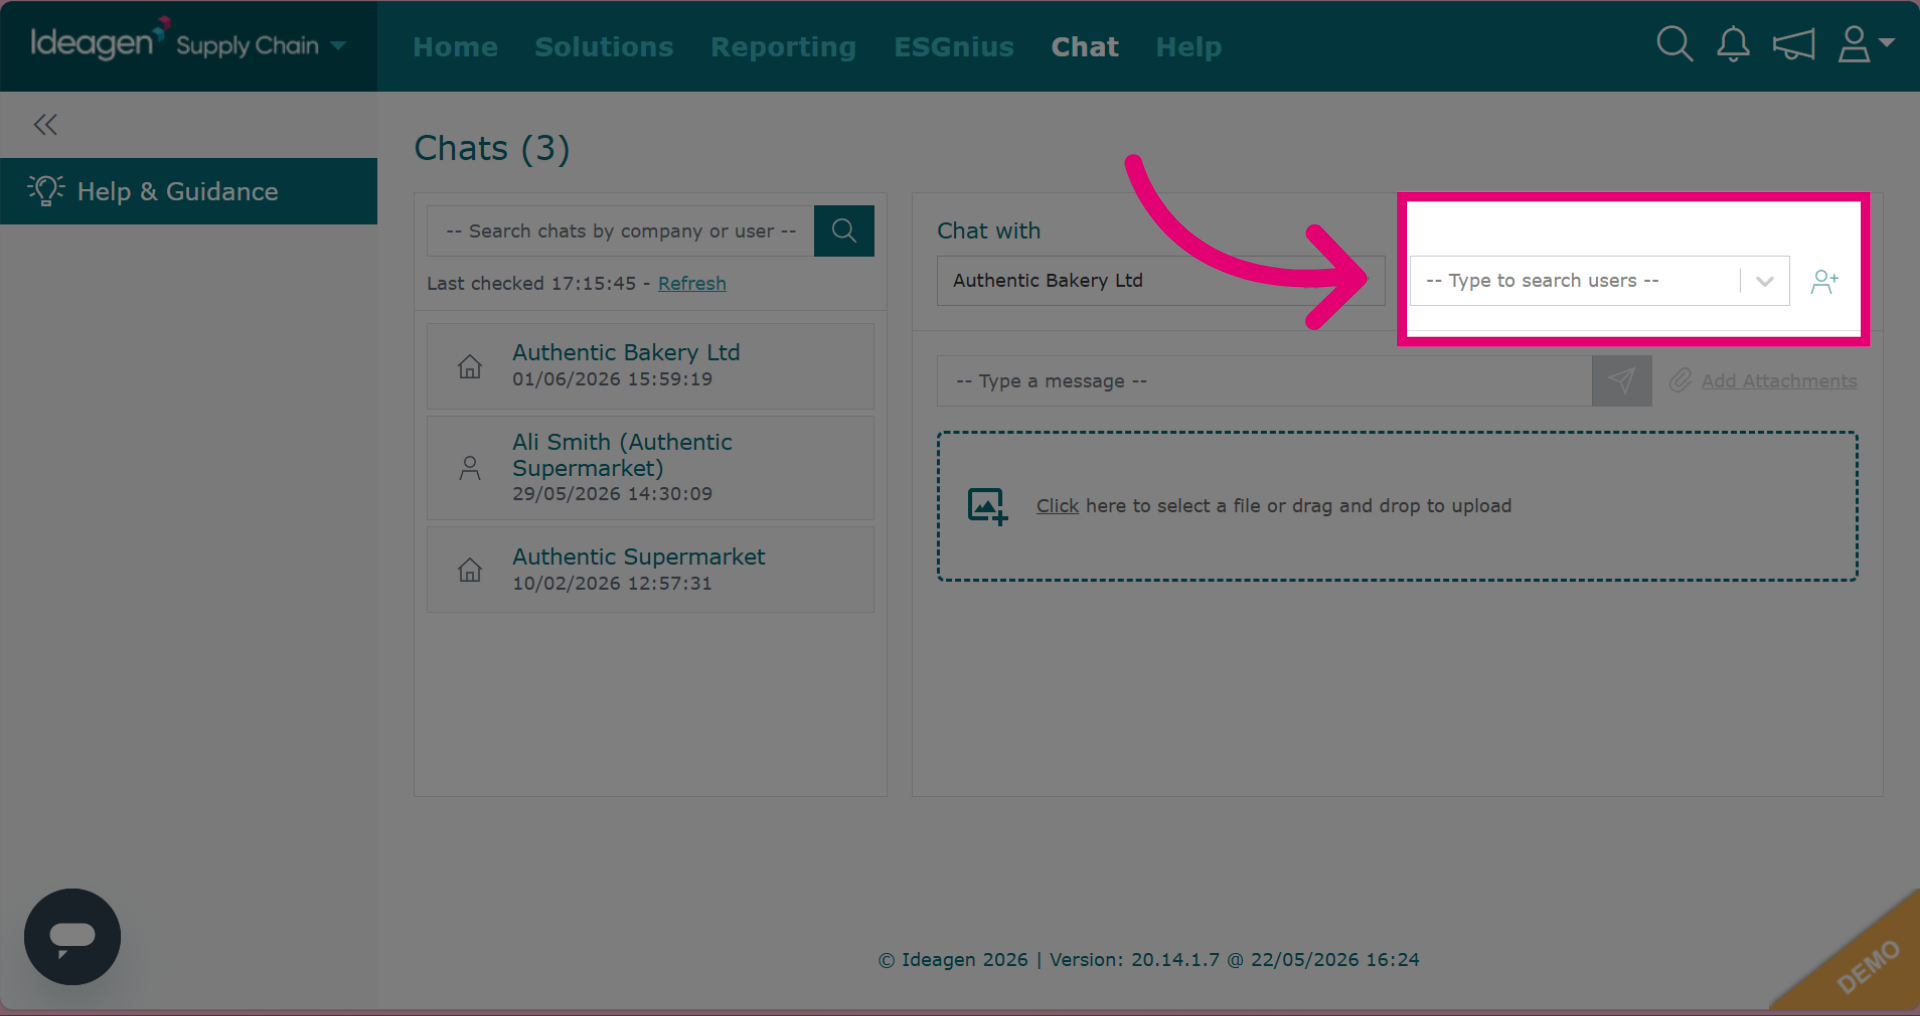Open the user account menu
1920x1016 pixels.
[1865, 44]
